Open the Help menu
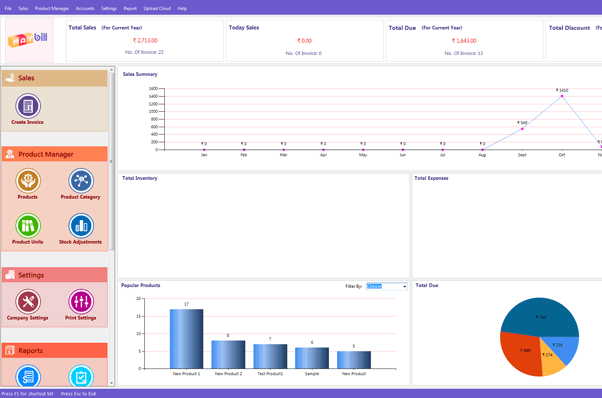Image resolution: width=602 pixels, height=398 pixels. click(182, 8)
